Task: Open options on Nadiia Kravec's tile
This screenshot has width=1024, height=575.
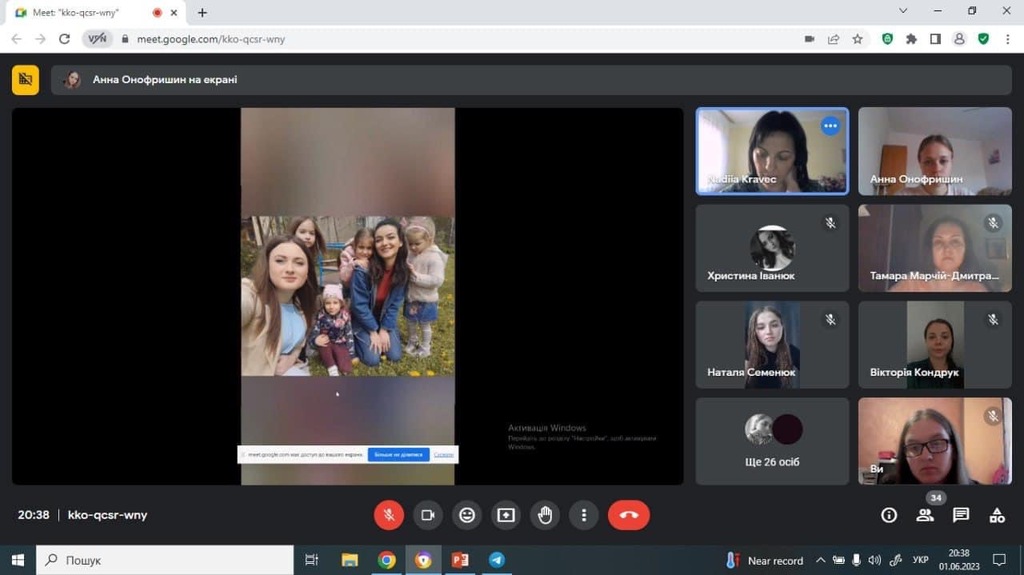Action: click(830, 126)
